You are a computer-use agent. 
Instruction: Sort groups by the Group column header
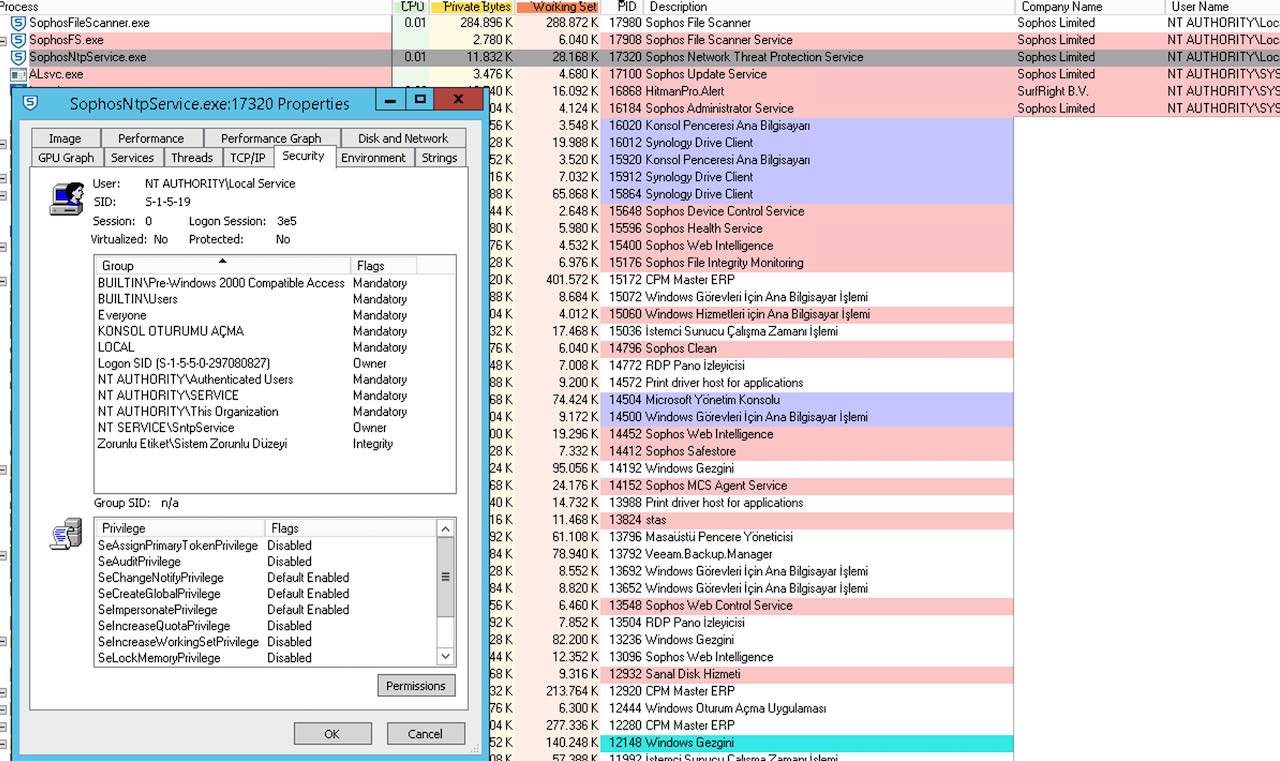222,266
